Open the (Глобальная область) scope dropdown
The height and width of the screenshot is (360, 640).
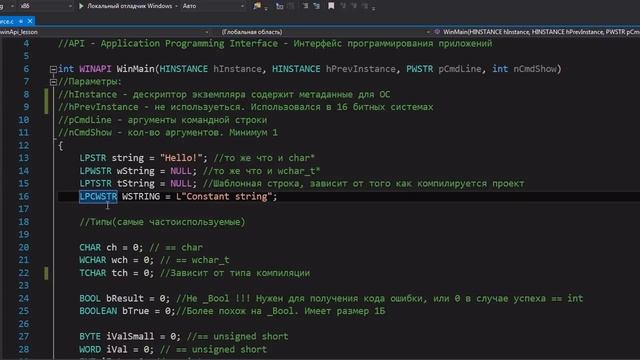[x=325, y=32]
